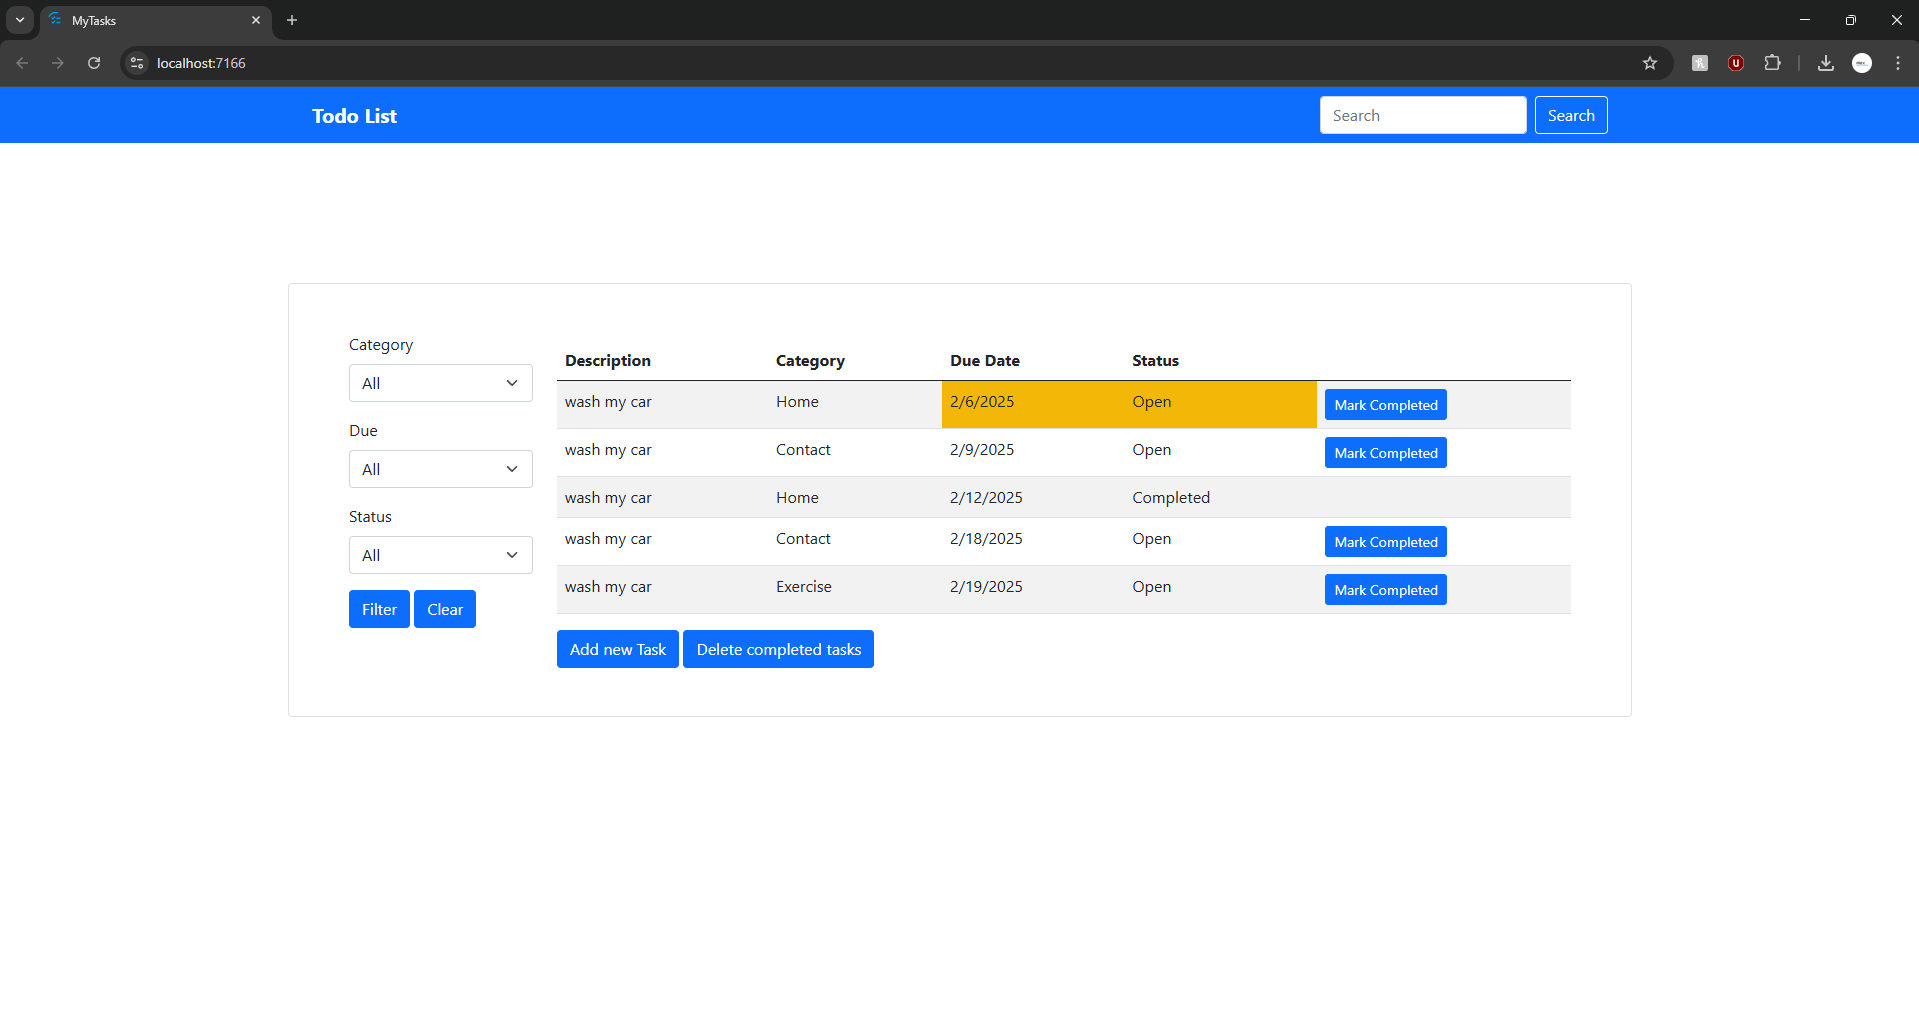Open the browser profile avatar
This screenshot has width=1919, height=1030.
click(1862, 63)
